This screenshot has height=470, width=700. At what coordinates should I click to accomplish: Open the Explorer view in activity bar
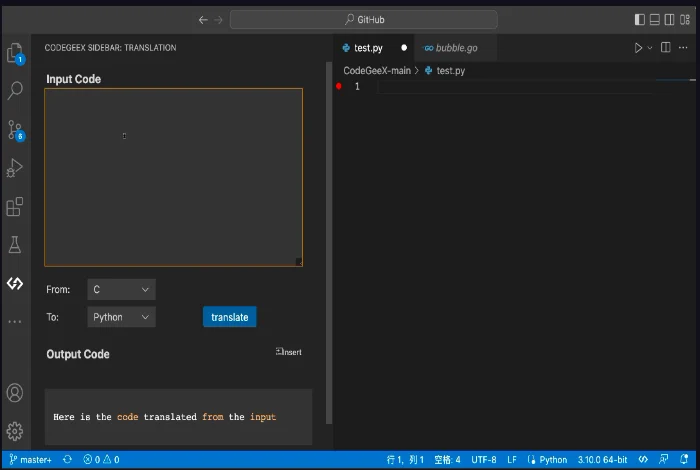(15, 53)
